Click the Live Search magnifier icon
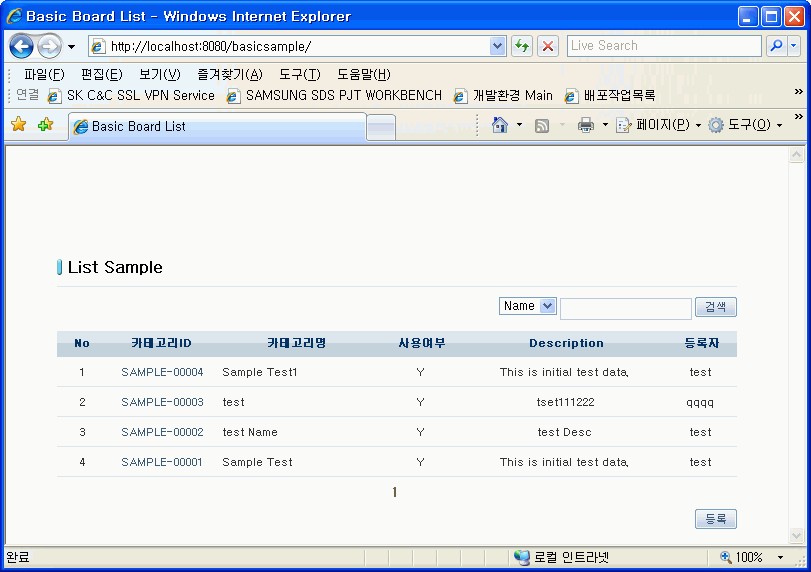 point(776,46)
